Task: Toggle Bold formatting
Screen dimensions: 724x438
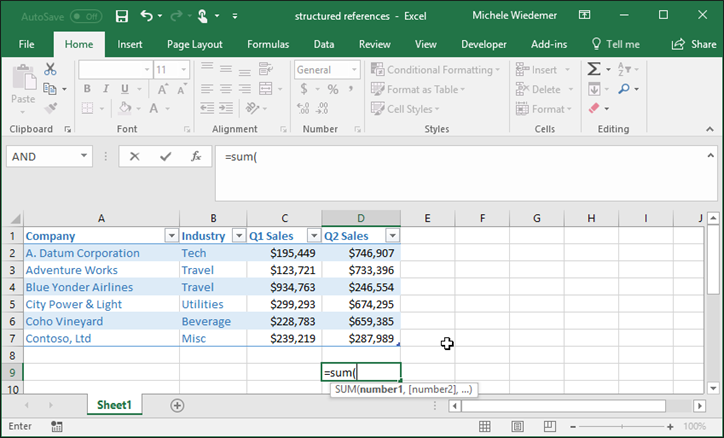Action: pos(87,89)
